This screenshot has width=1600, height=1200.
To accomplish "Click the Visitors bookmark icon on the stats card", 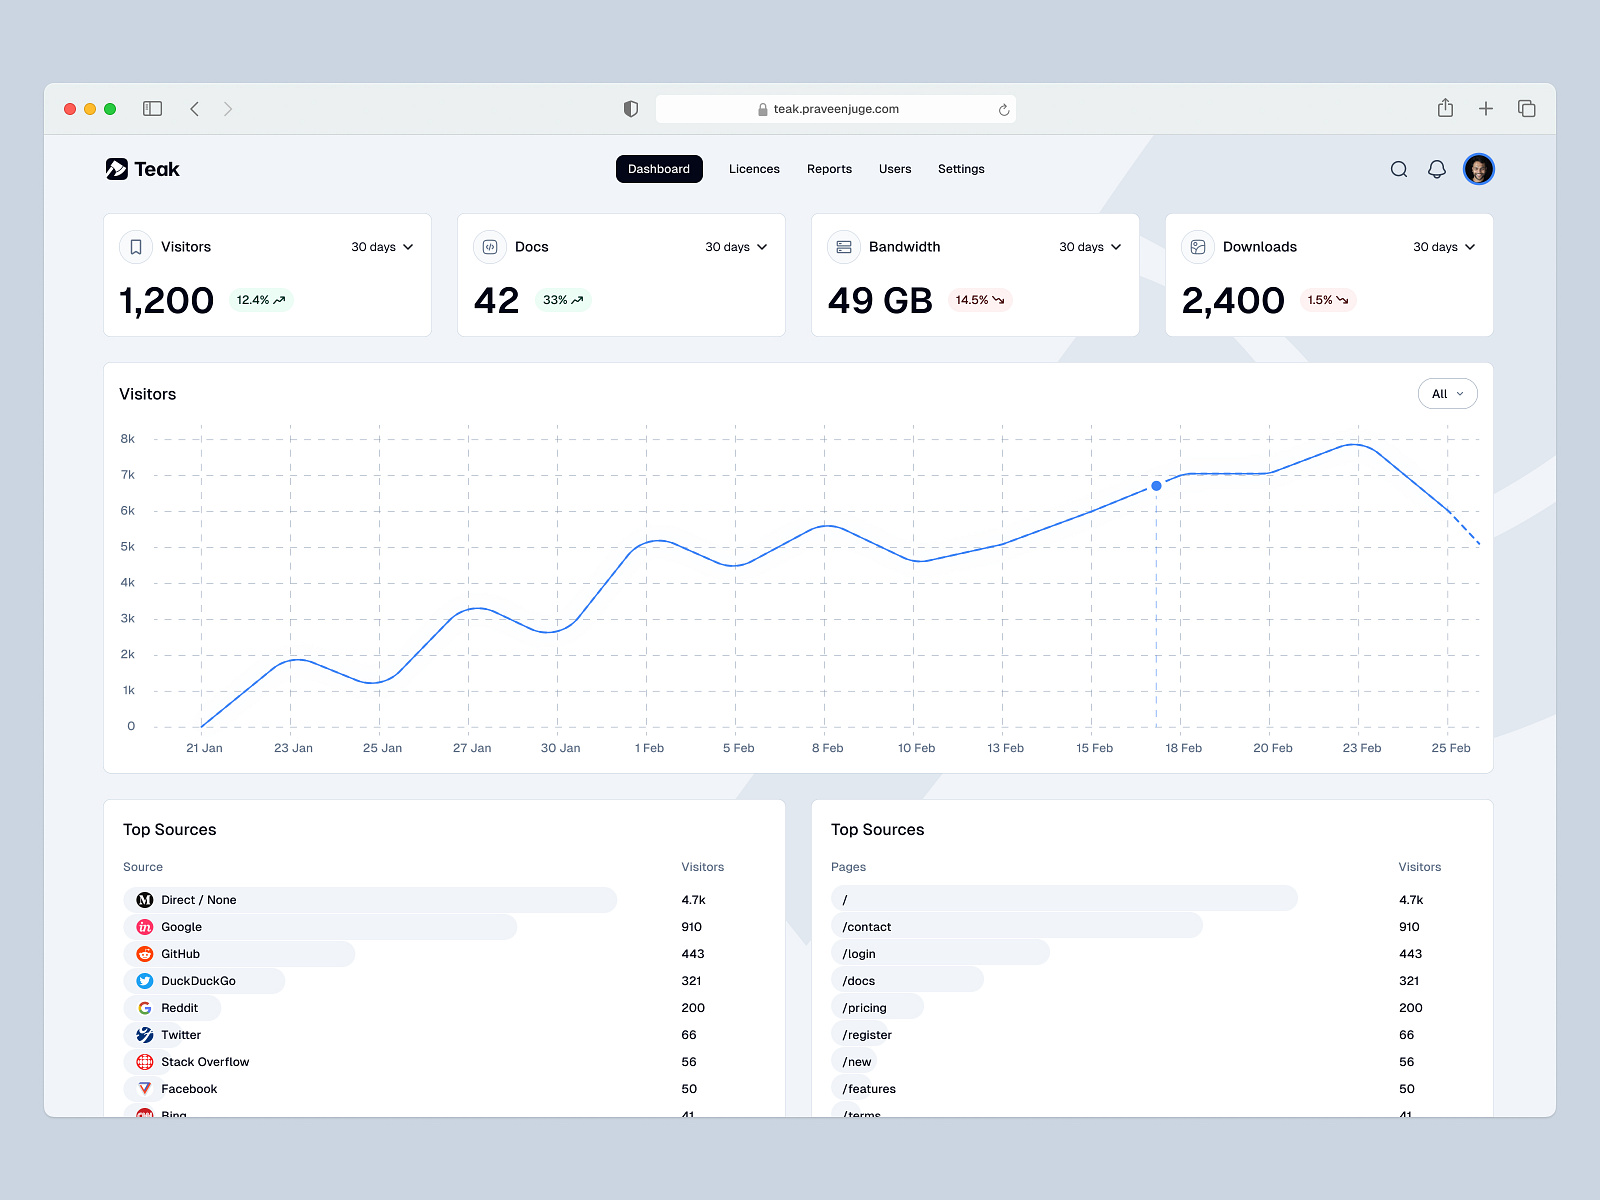I will click(136, 247).
